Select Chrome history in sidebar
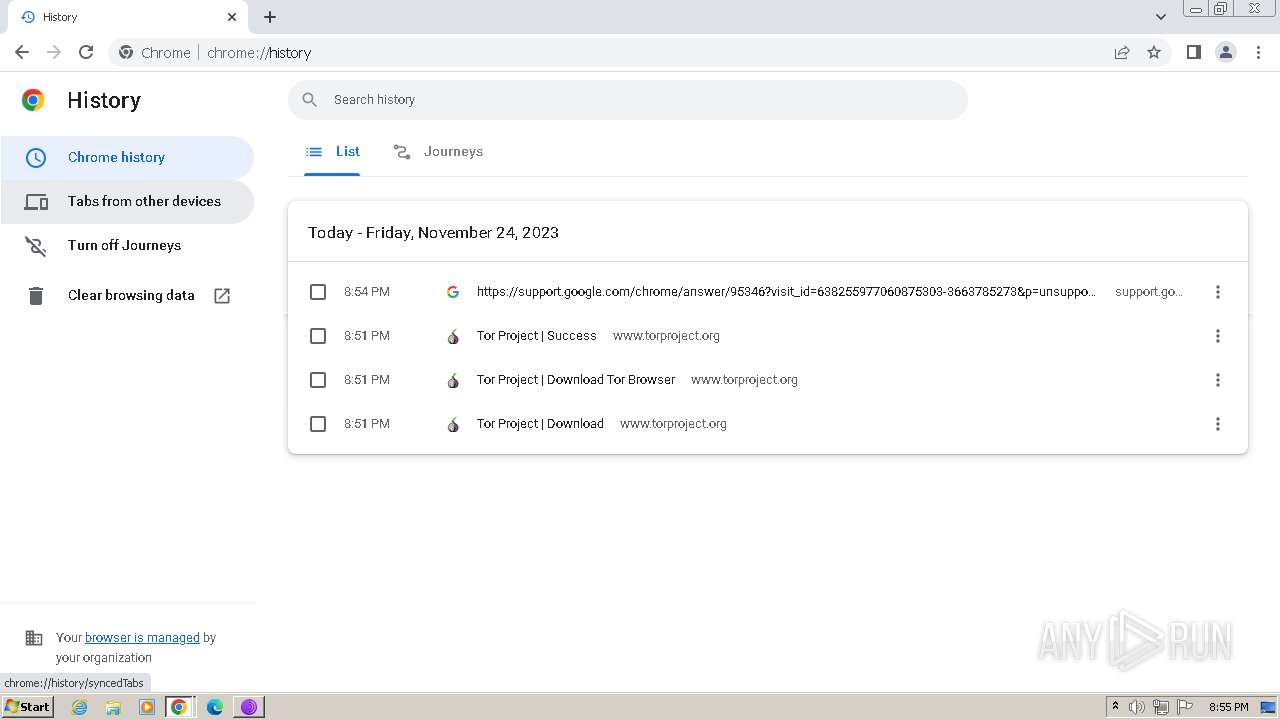Screen dimensions: 1280x720 (127, 157)
